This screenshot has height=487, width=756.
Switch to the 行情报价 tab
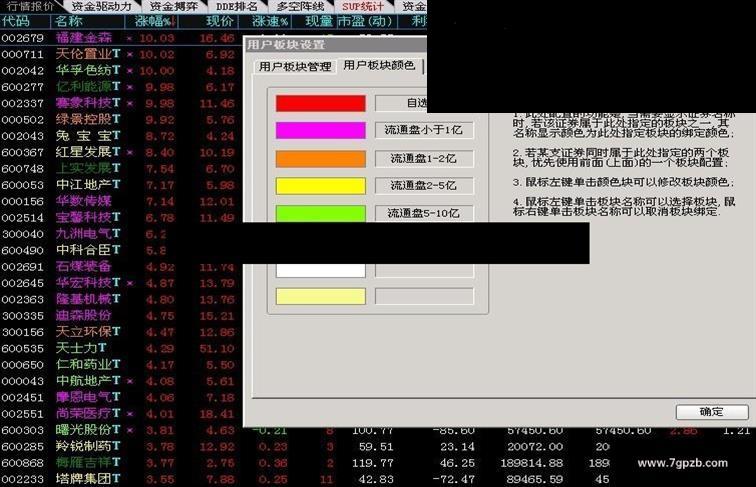pos(30,6)
